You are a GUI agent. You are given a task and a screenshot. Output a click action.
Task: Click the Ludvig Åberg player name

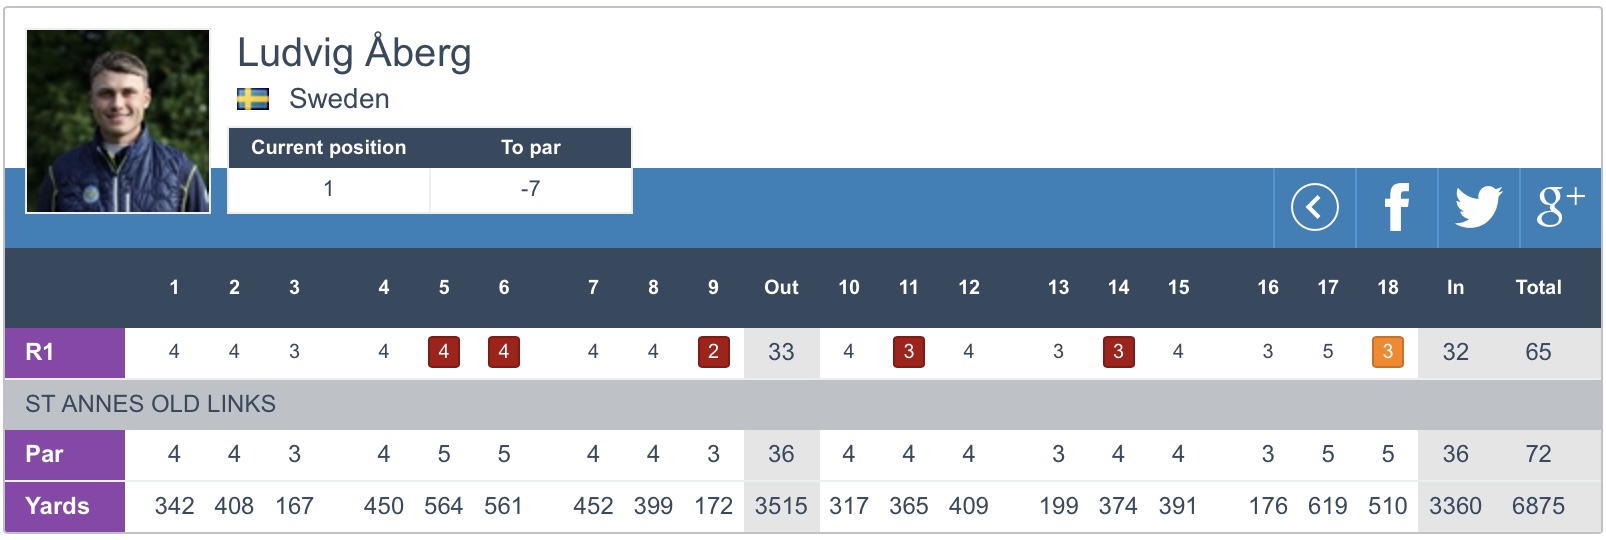(x=354, y=53)
